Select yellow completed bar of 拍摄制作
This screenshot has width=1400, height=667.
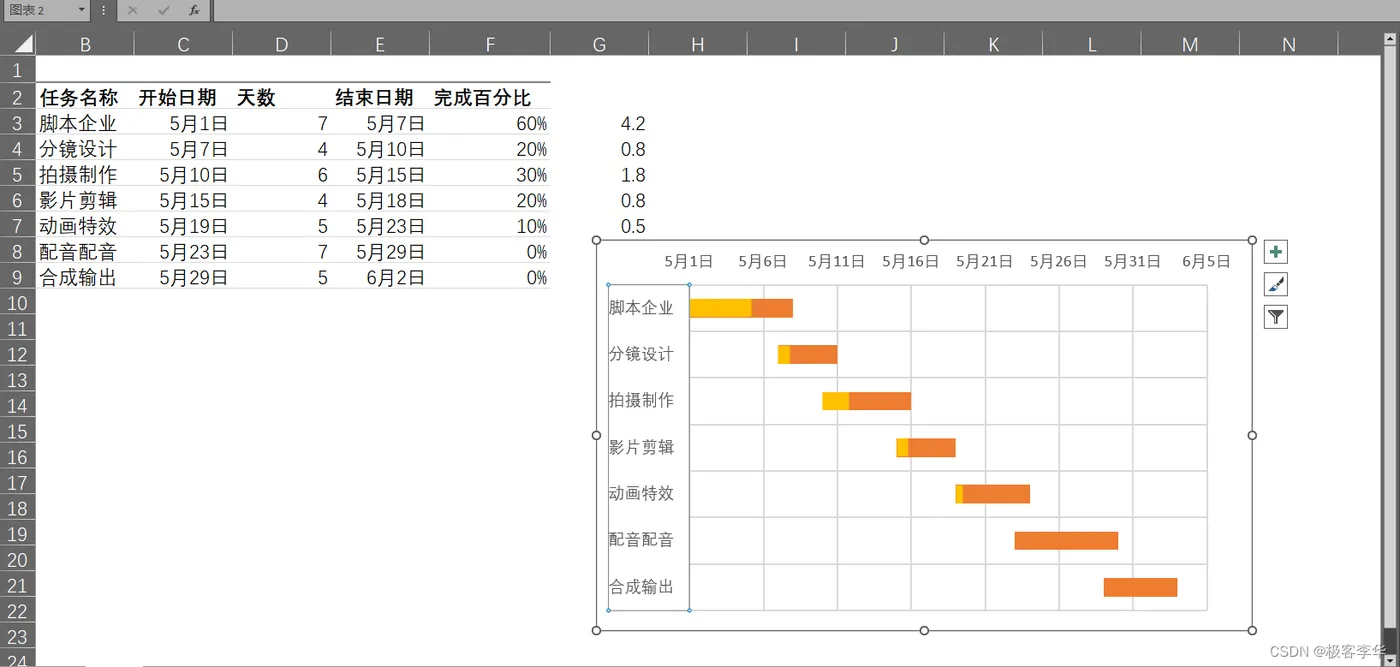coord(836,401)
